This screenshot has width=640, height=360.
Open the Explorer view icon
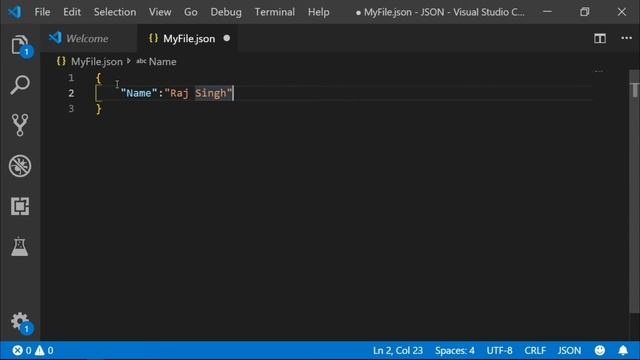[20, 45]
